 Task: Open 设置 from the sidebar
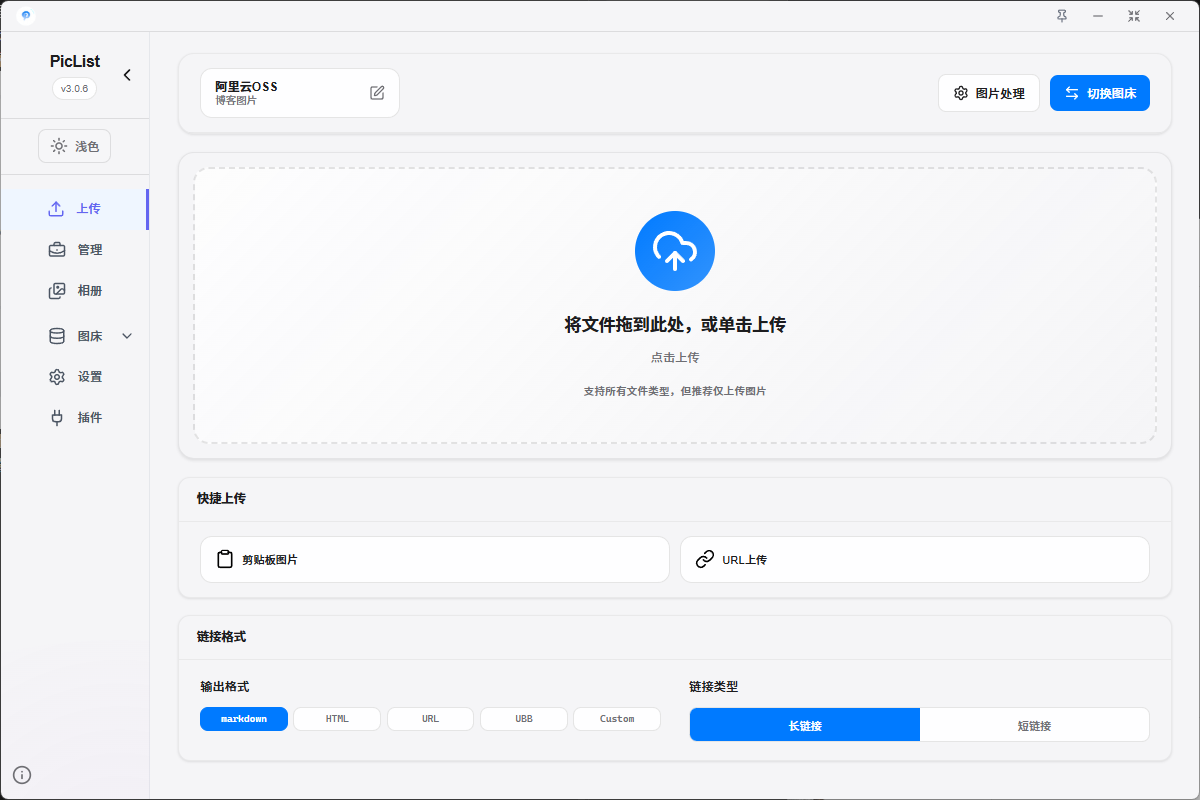click(89, 377)
